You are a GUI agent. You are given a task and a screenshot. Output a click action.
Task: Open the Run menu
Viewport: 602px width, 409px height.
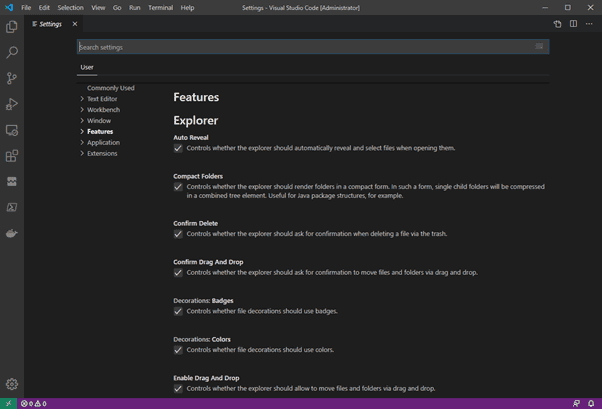134,8
